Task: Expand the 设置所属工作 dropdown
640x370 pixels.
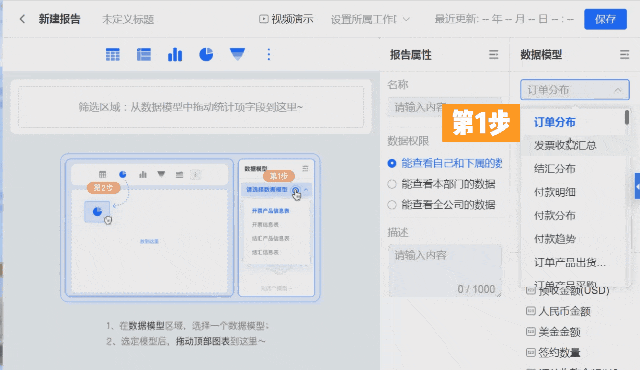Action: tap(370, 19)
